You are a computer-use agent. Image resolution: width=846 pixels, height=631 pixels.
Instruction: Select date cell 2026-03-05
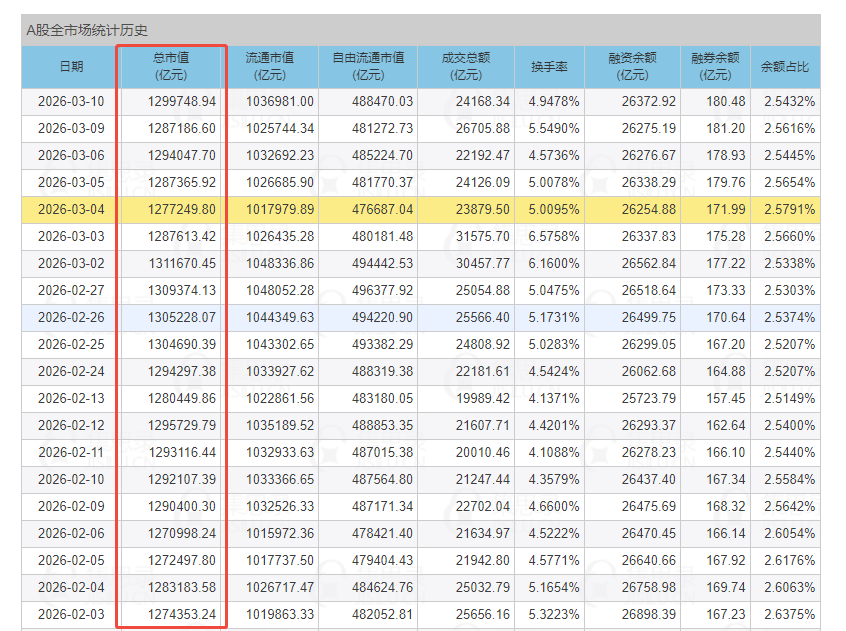pyautogui.click(x=71, y=182)
